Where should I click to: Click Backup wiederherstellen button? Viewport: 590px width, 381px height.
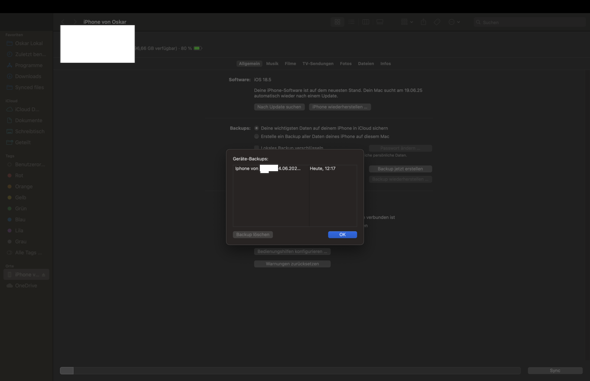pyautogui.click(x=400, y=179)
